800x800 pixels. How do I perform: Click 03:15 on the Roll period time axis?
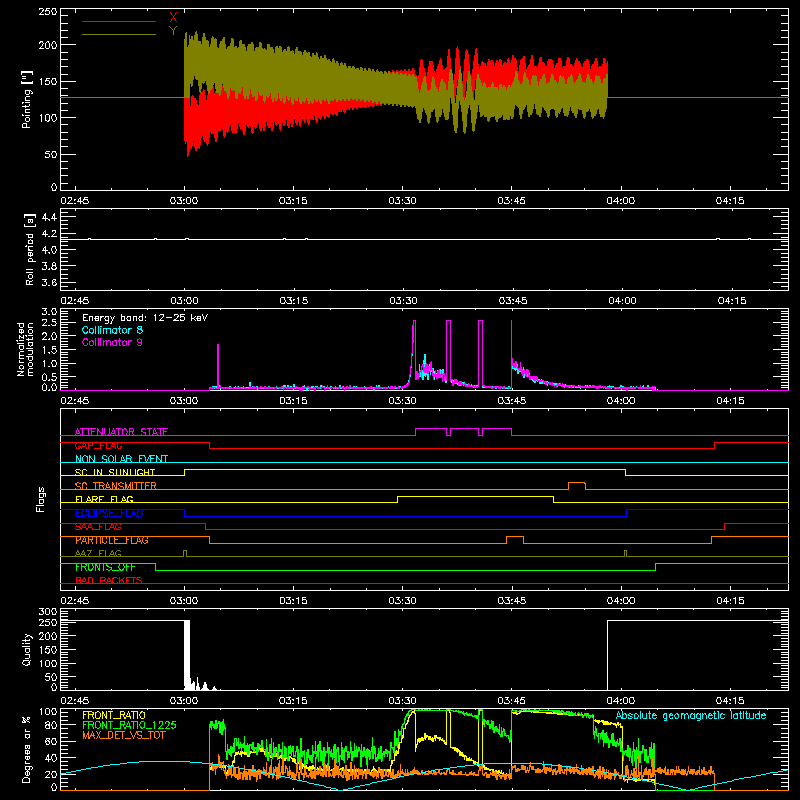293,301
